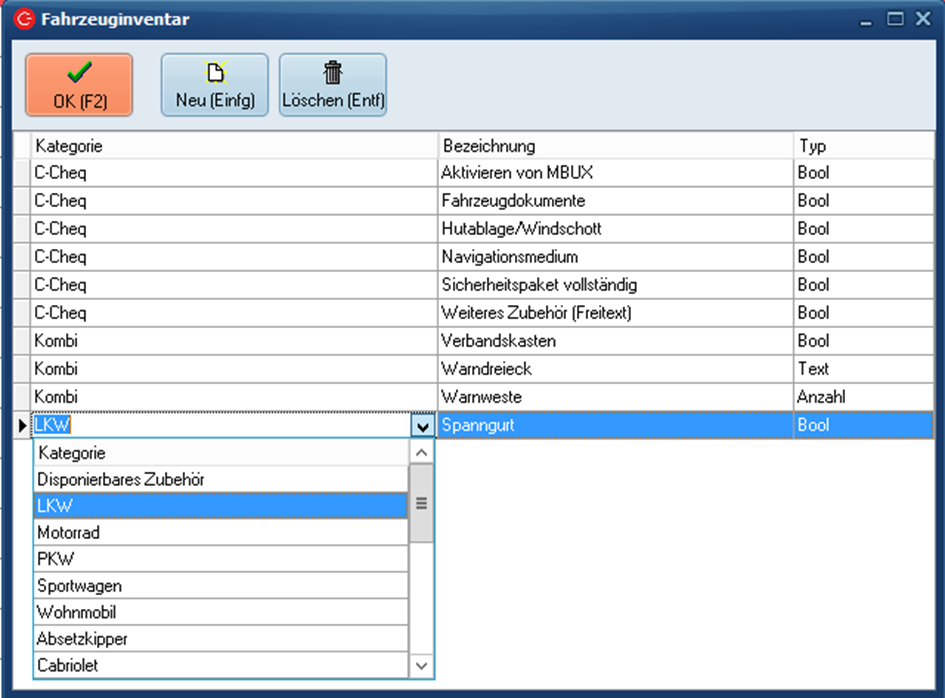
Task: Click the current row arrow indicator
Action: [22, 425]
